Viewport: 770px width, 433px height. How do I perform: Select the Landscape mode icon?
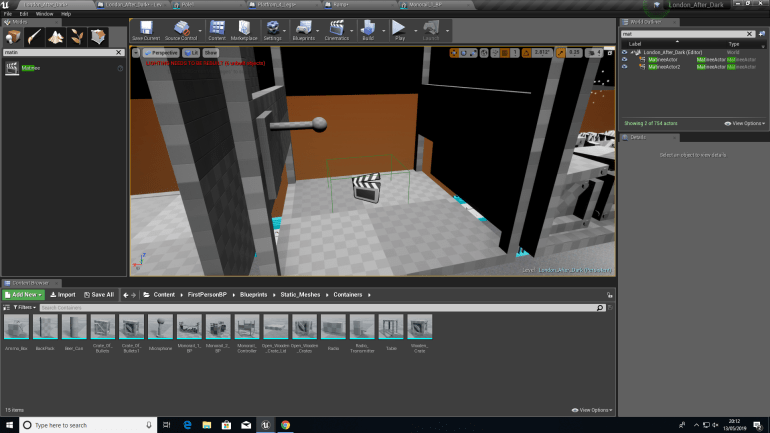pos(55,37)
